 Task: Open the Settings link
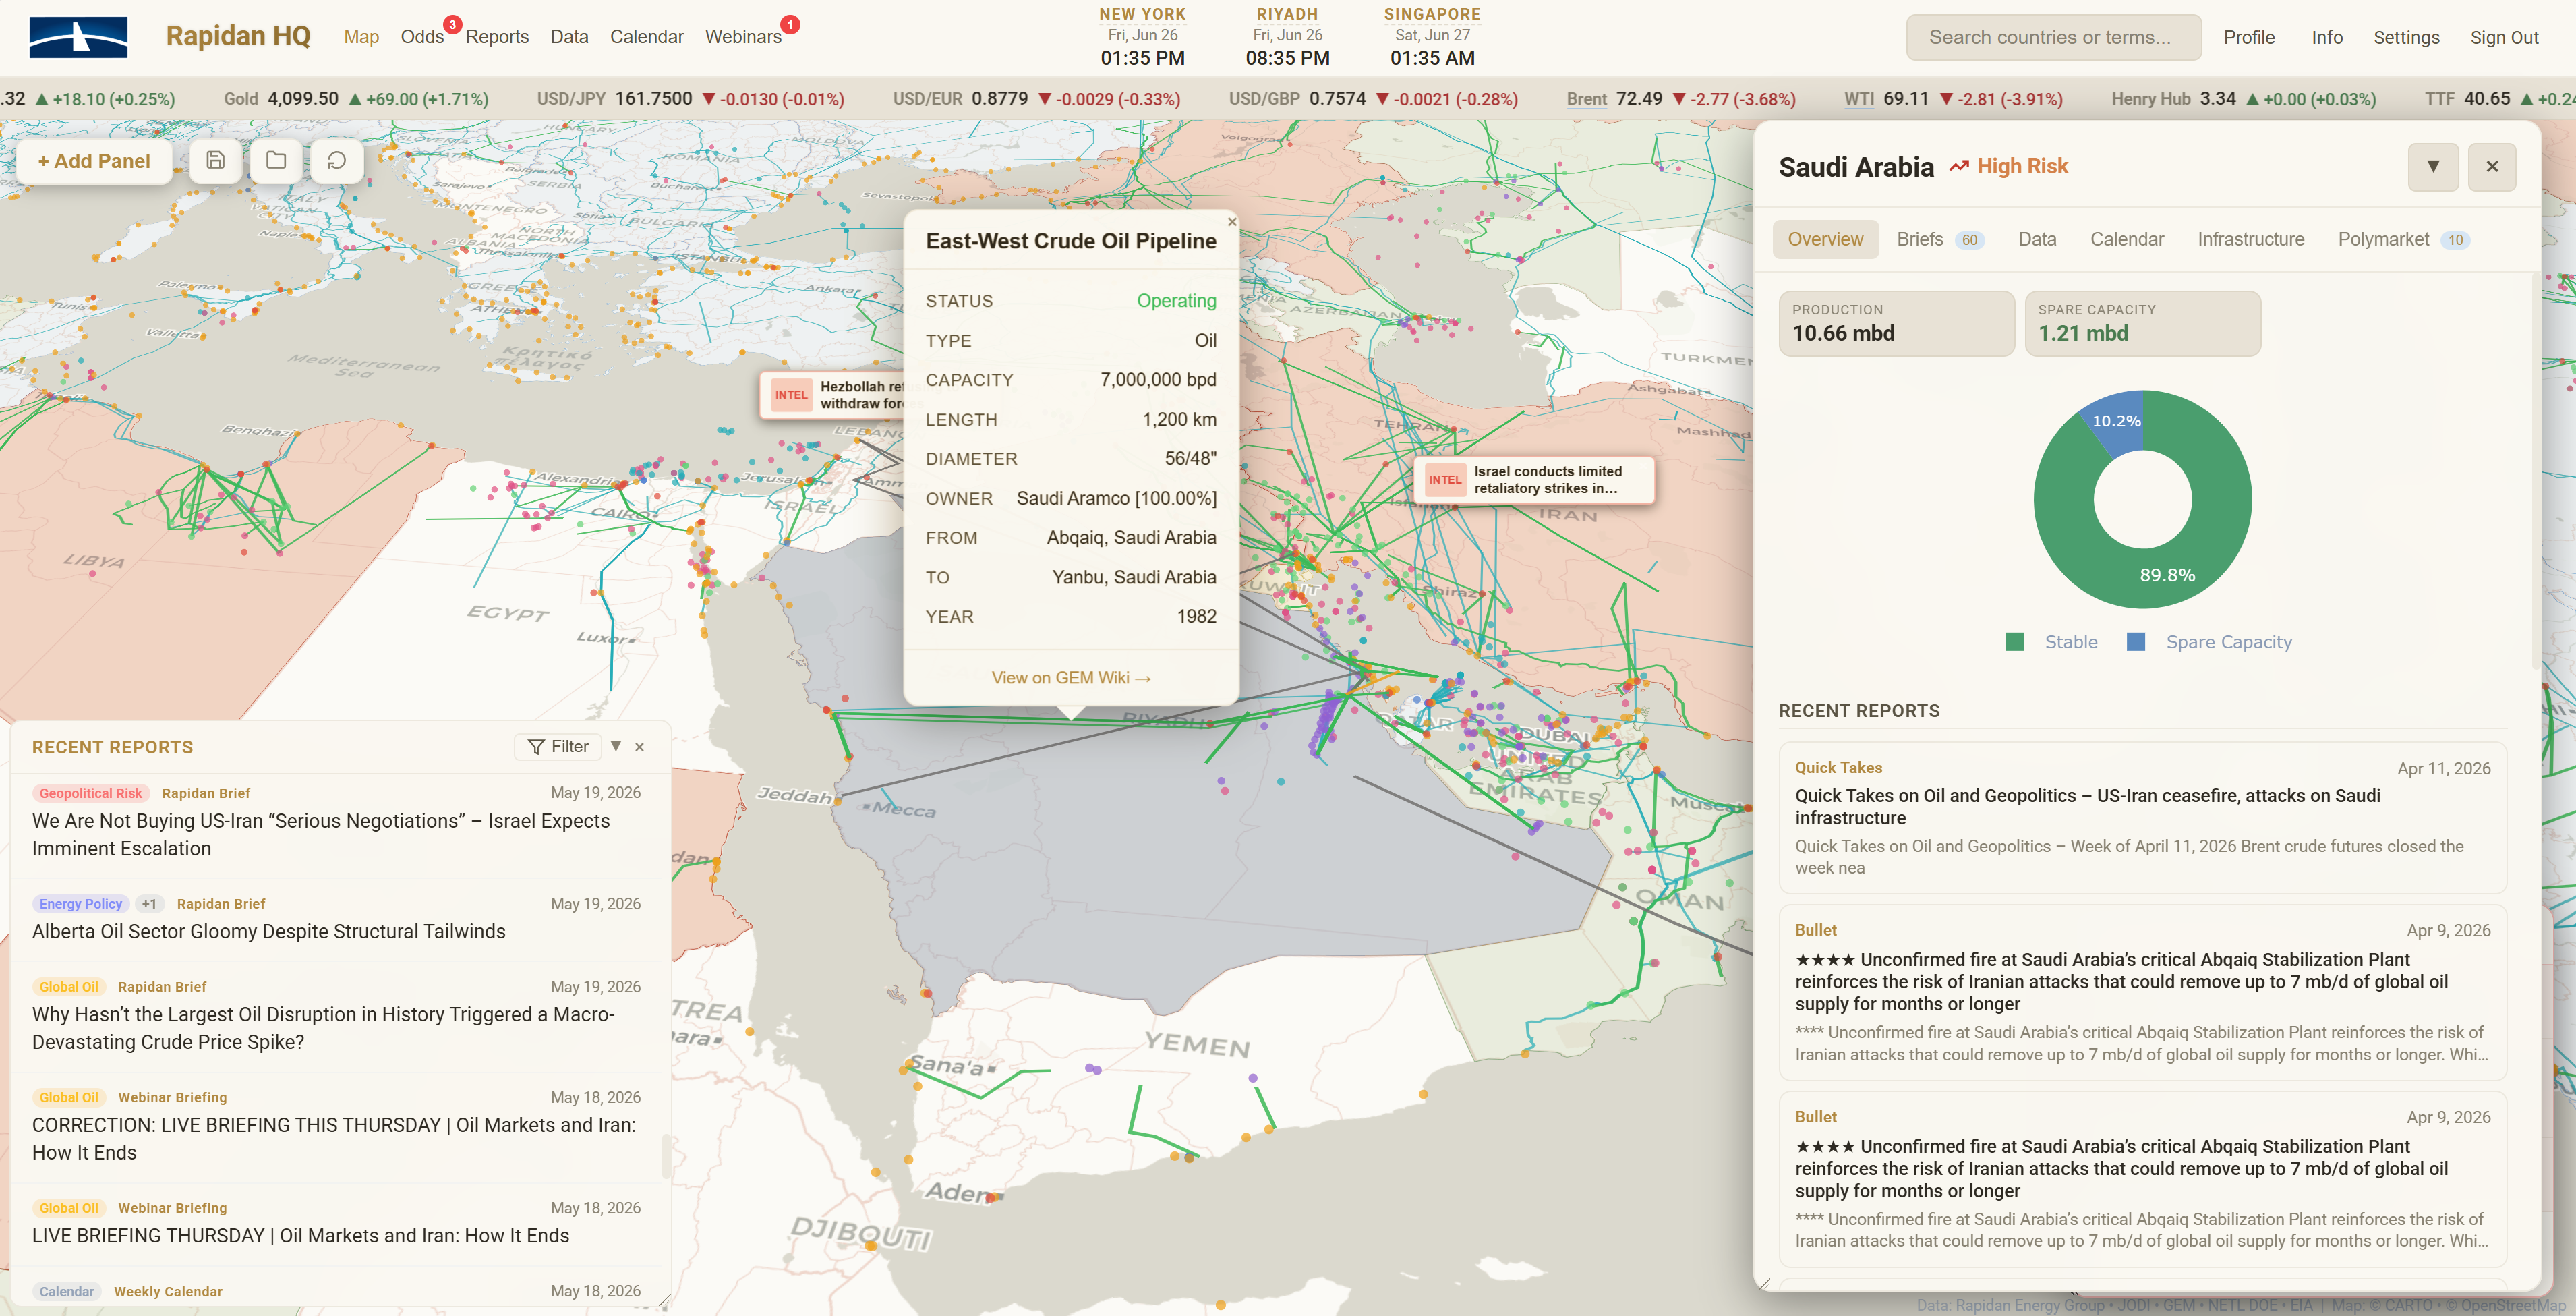point(2406,38)
